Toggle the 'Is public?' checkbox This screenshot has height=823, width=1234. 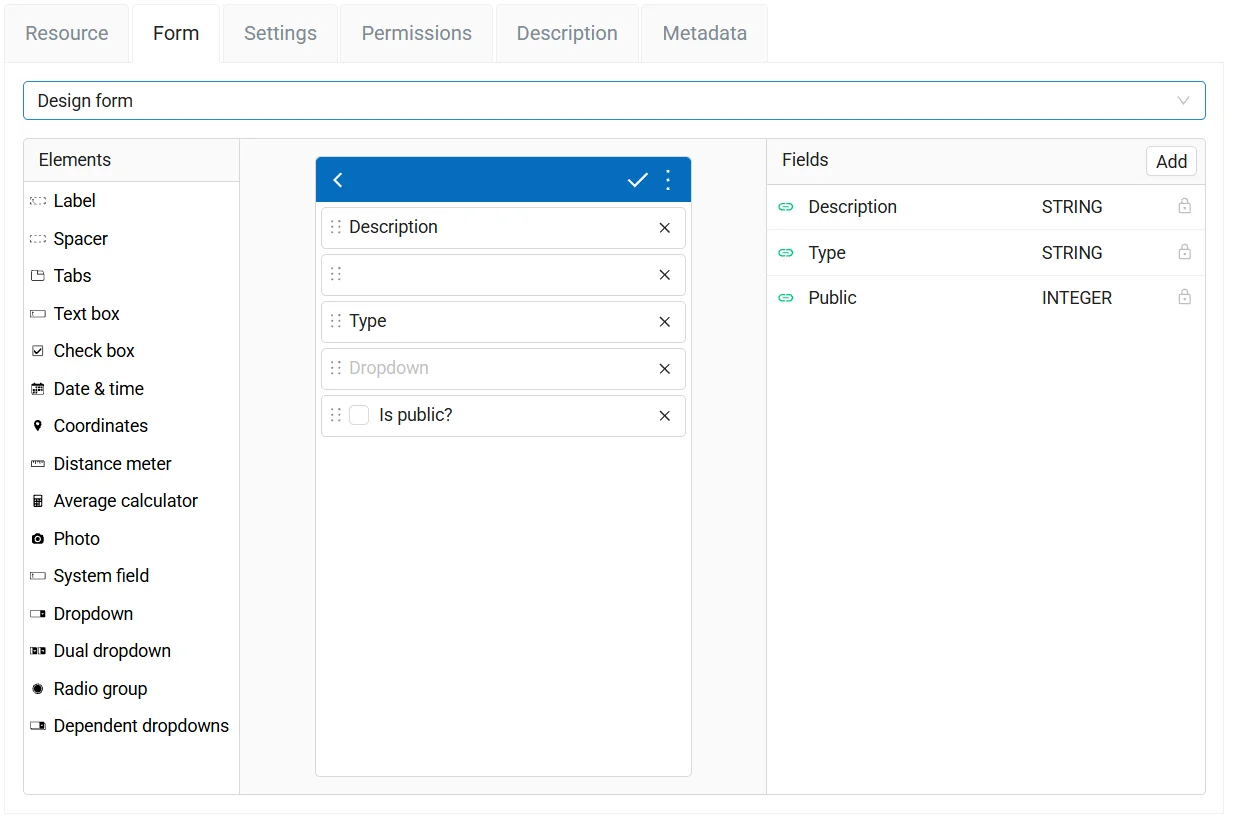pos(359,415)
